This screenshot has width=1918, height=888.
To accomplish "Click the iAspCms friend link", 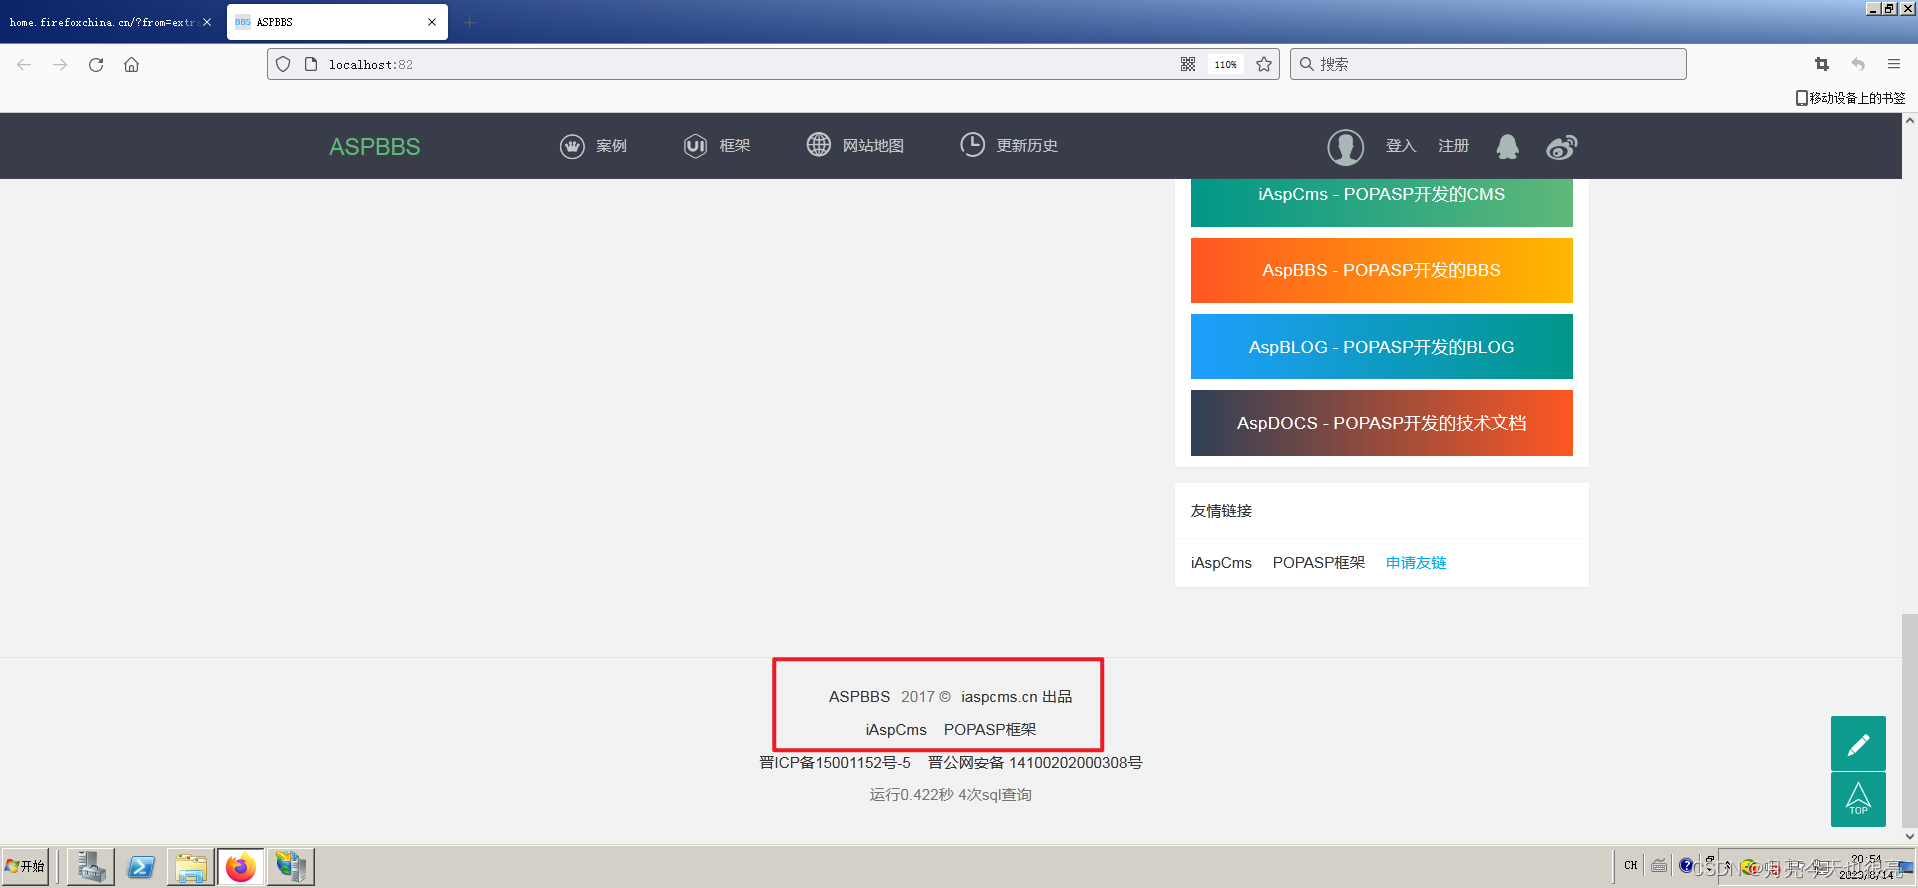I will click(1221, 563).
